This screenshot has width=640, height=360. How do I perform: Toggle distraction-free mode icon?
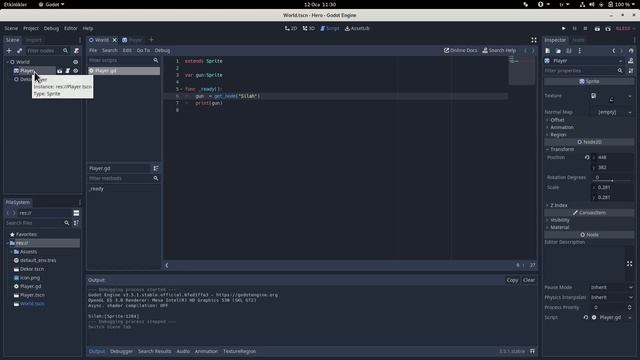534,40
